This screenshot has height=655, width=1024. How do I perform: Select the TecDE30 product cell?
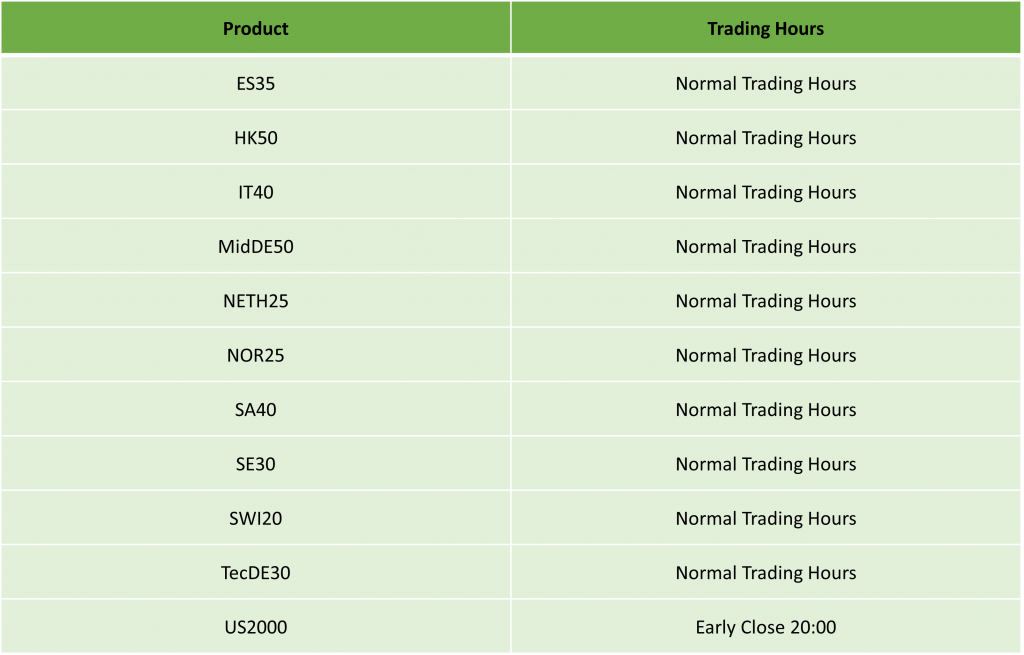255,573
